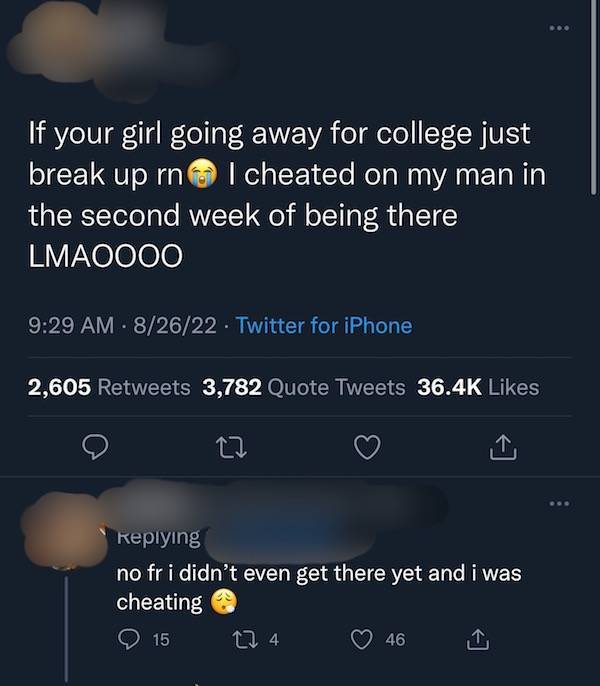Open more options for the main tweet
Viewport: 600px width, 686px height.
click(x=559, y=28)
